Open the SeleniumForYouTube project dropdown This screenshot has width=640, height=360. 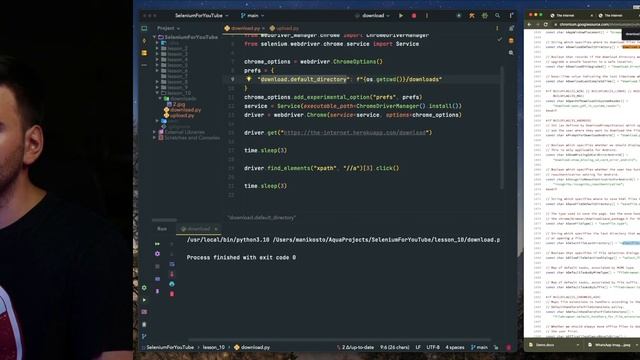pos(202,16)
